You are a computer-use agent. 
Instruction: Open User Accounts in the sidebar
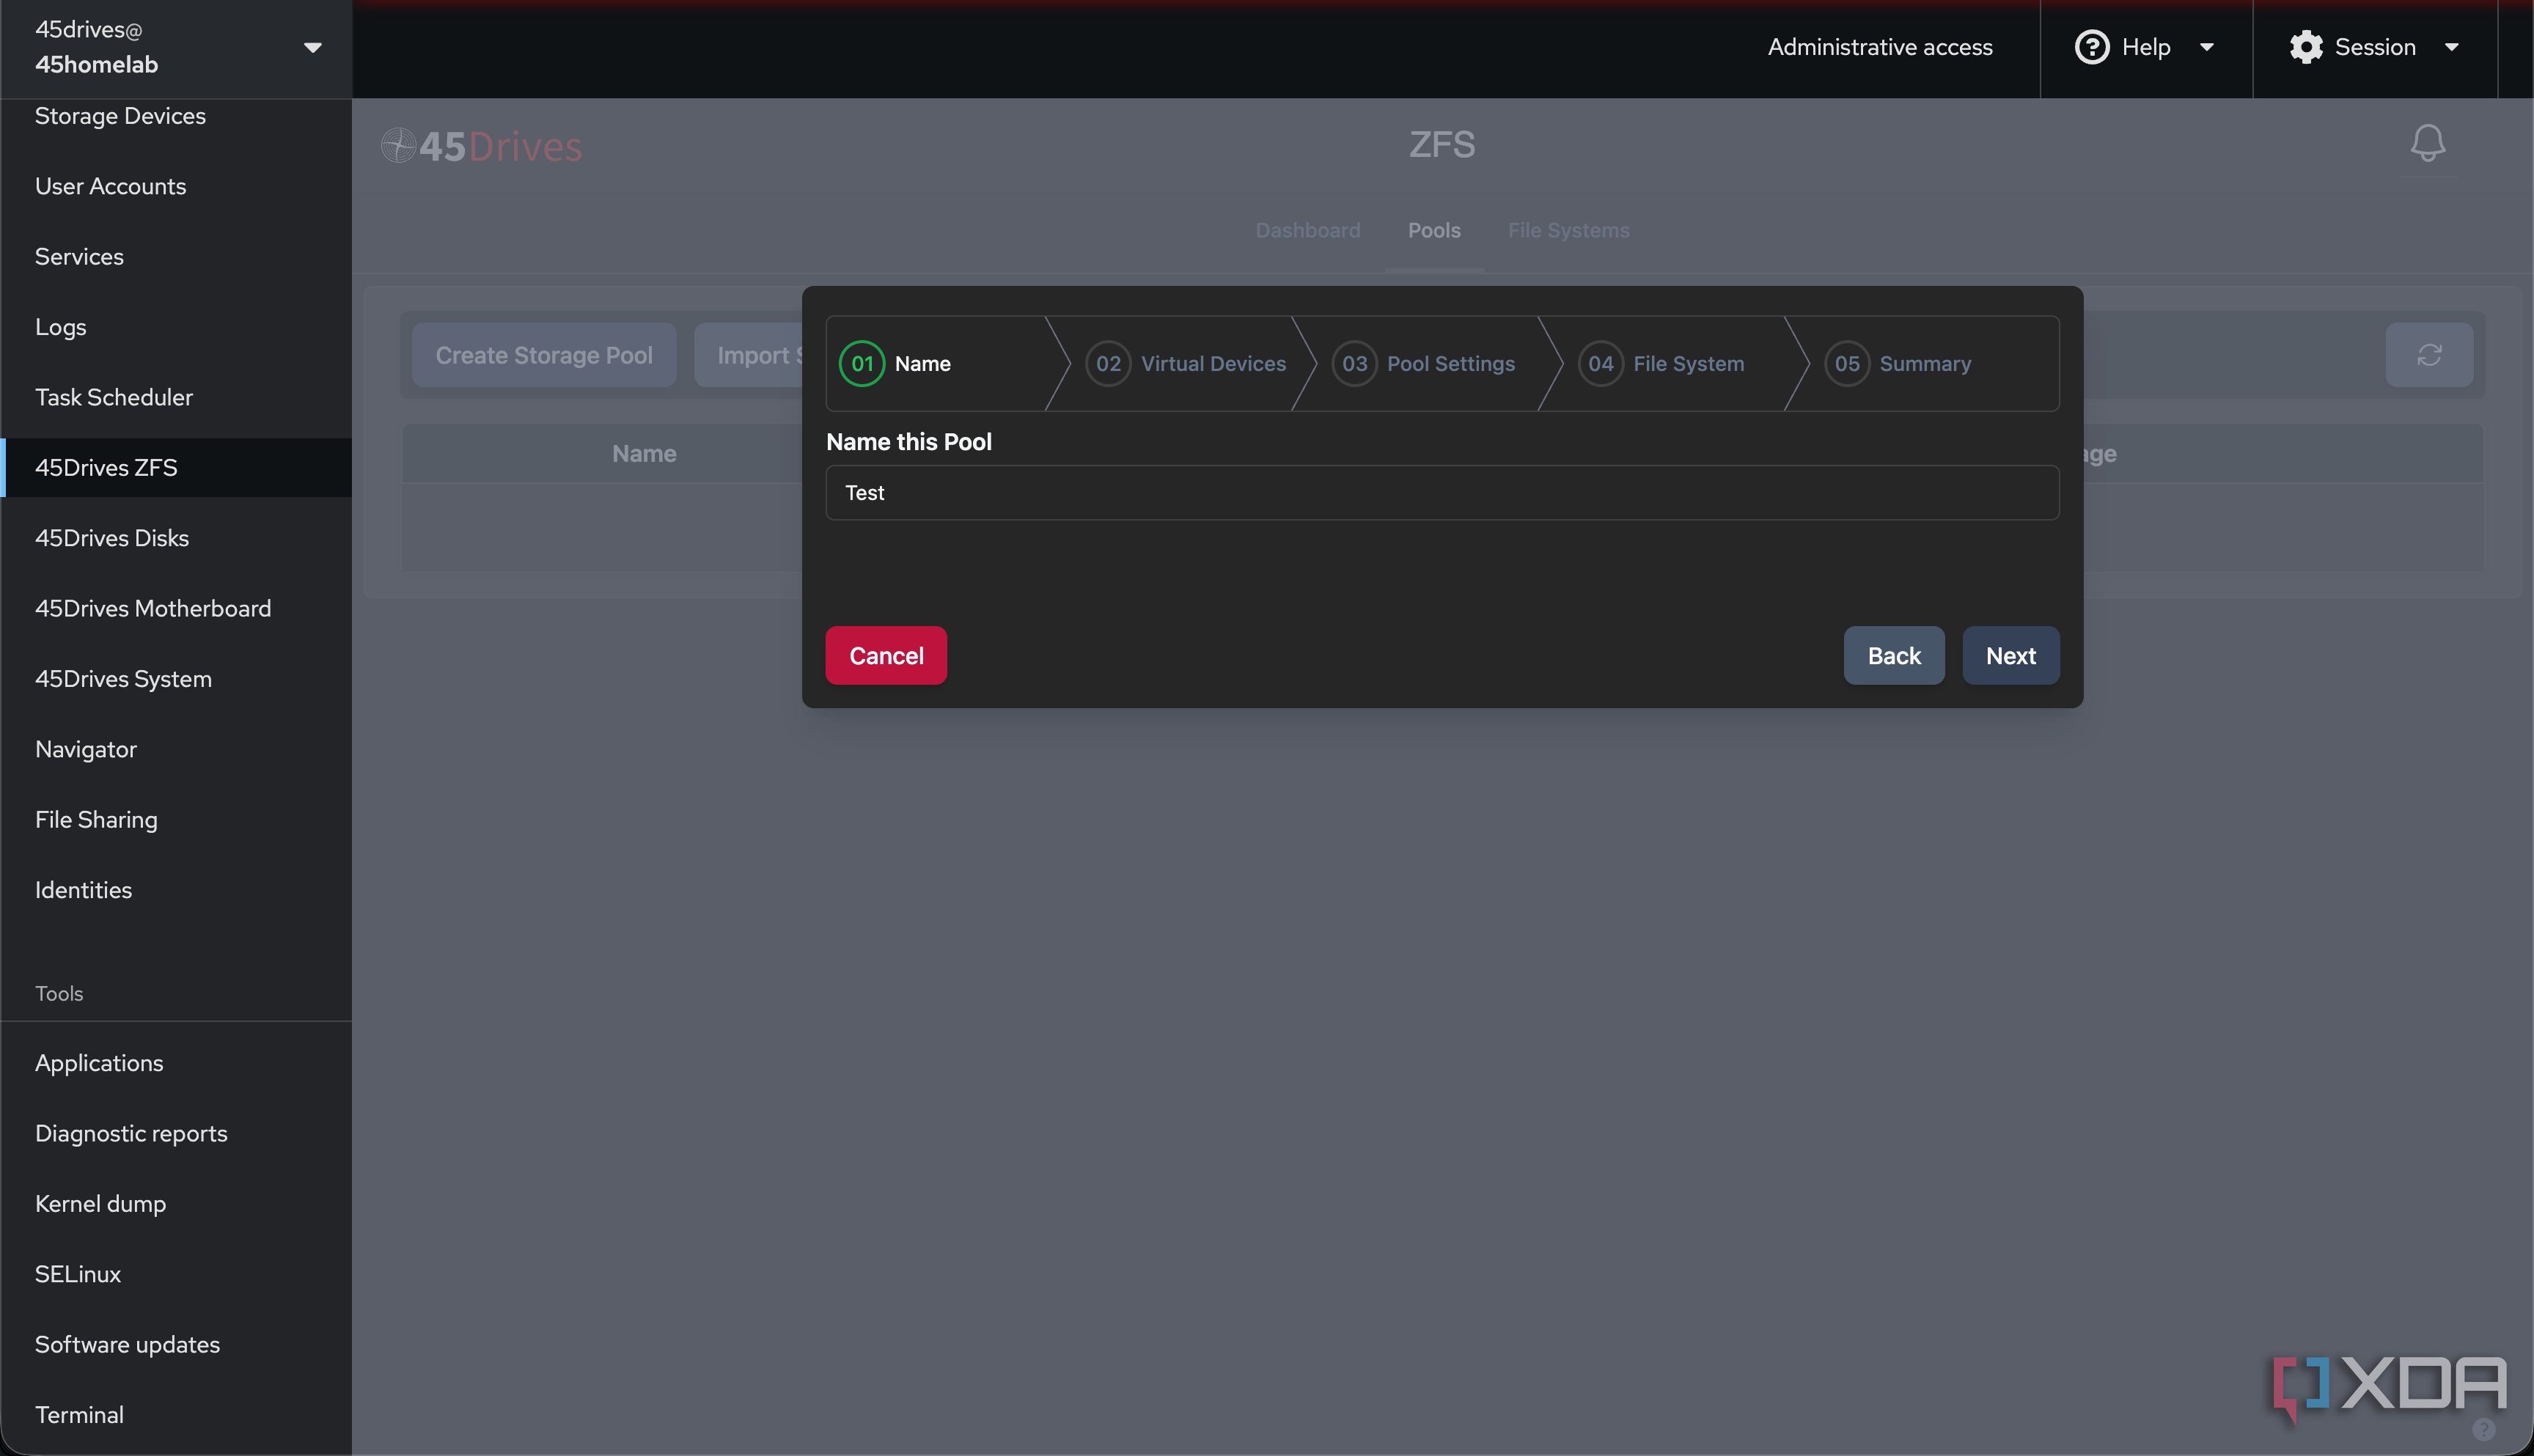coord(176,186)
